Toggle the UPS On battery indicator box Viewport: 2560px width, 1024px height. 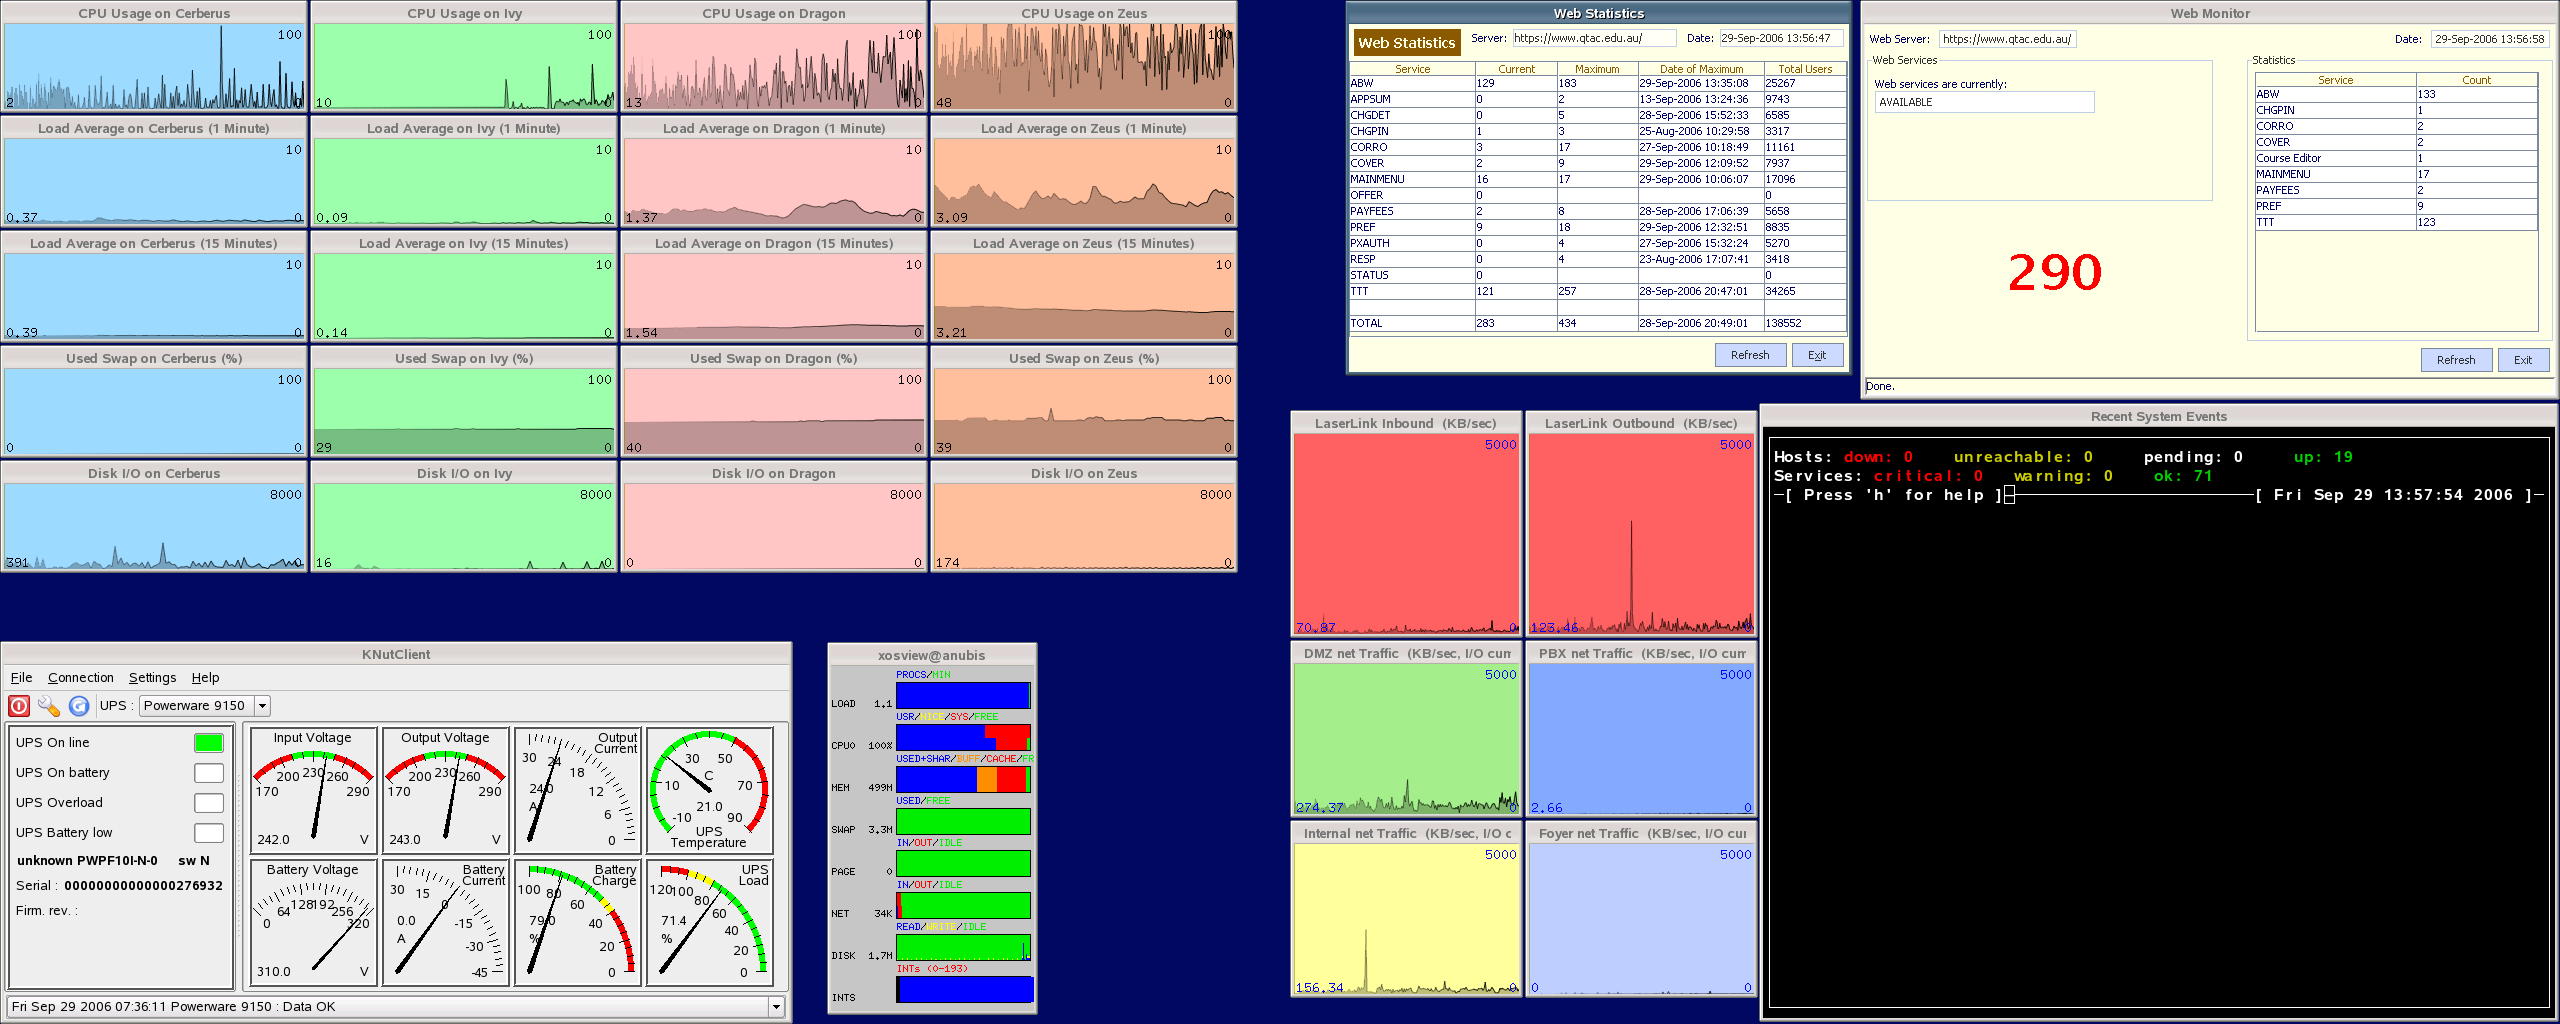[x=208, y=773]
